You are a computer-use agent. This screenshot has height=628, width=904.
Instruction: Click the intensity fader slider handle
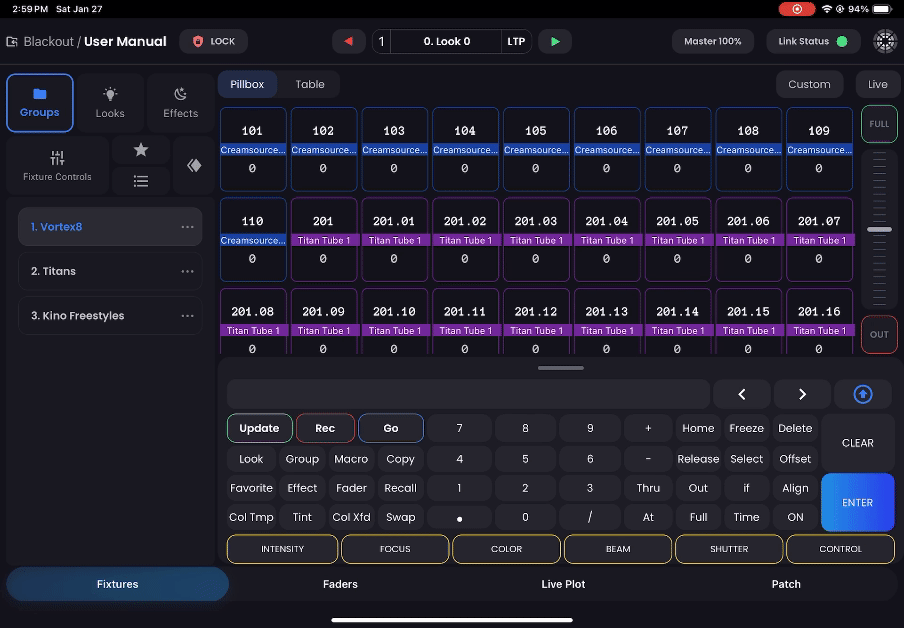click(879, 230)
